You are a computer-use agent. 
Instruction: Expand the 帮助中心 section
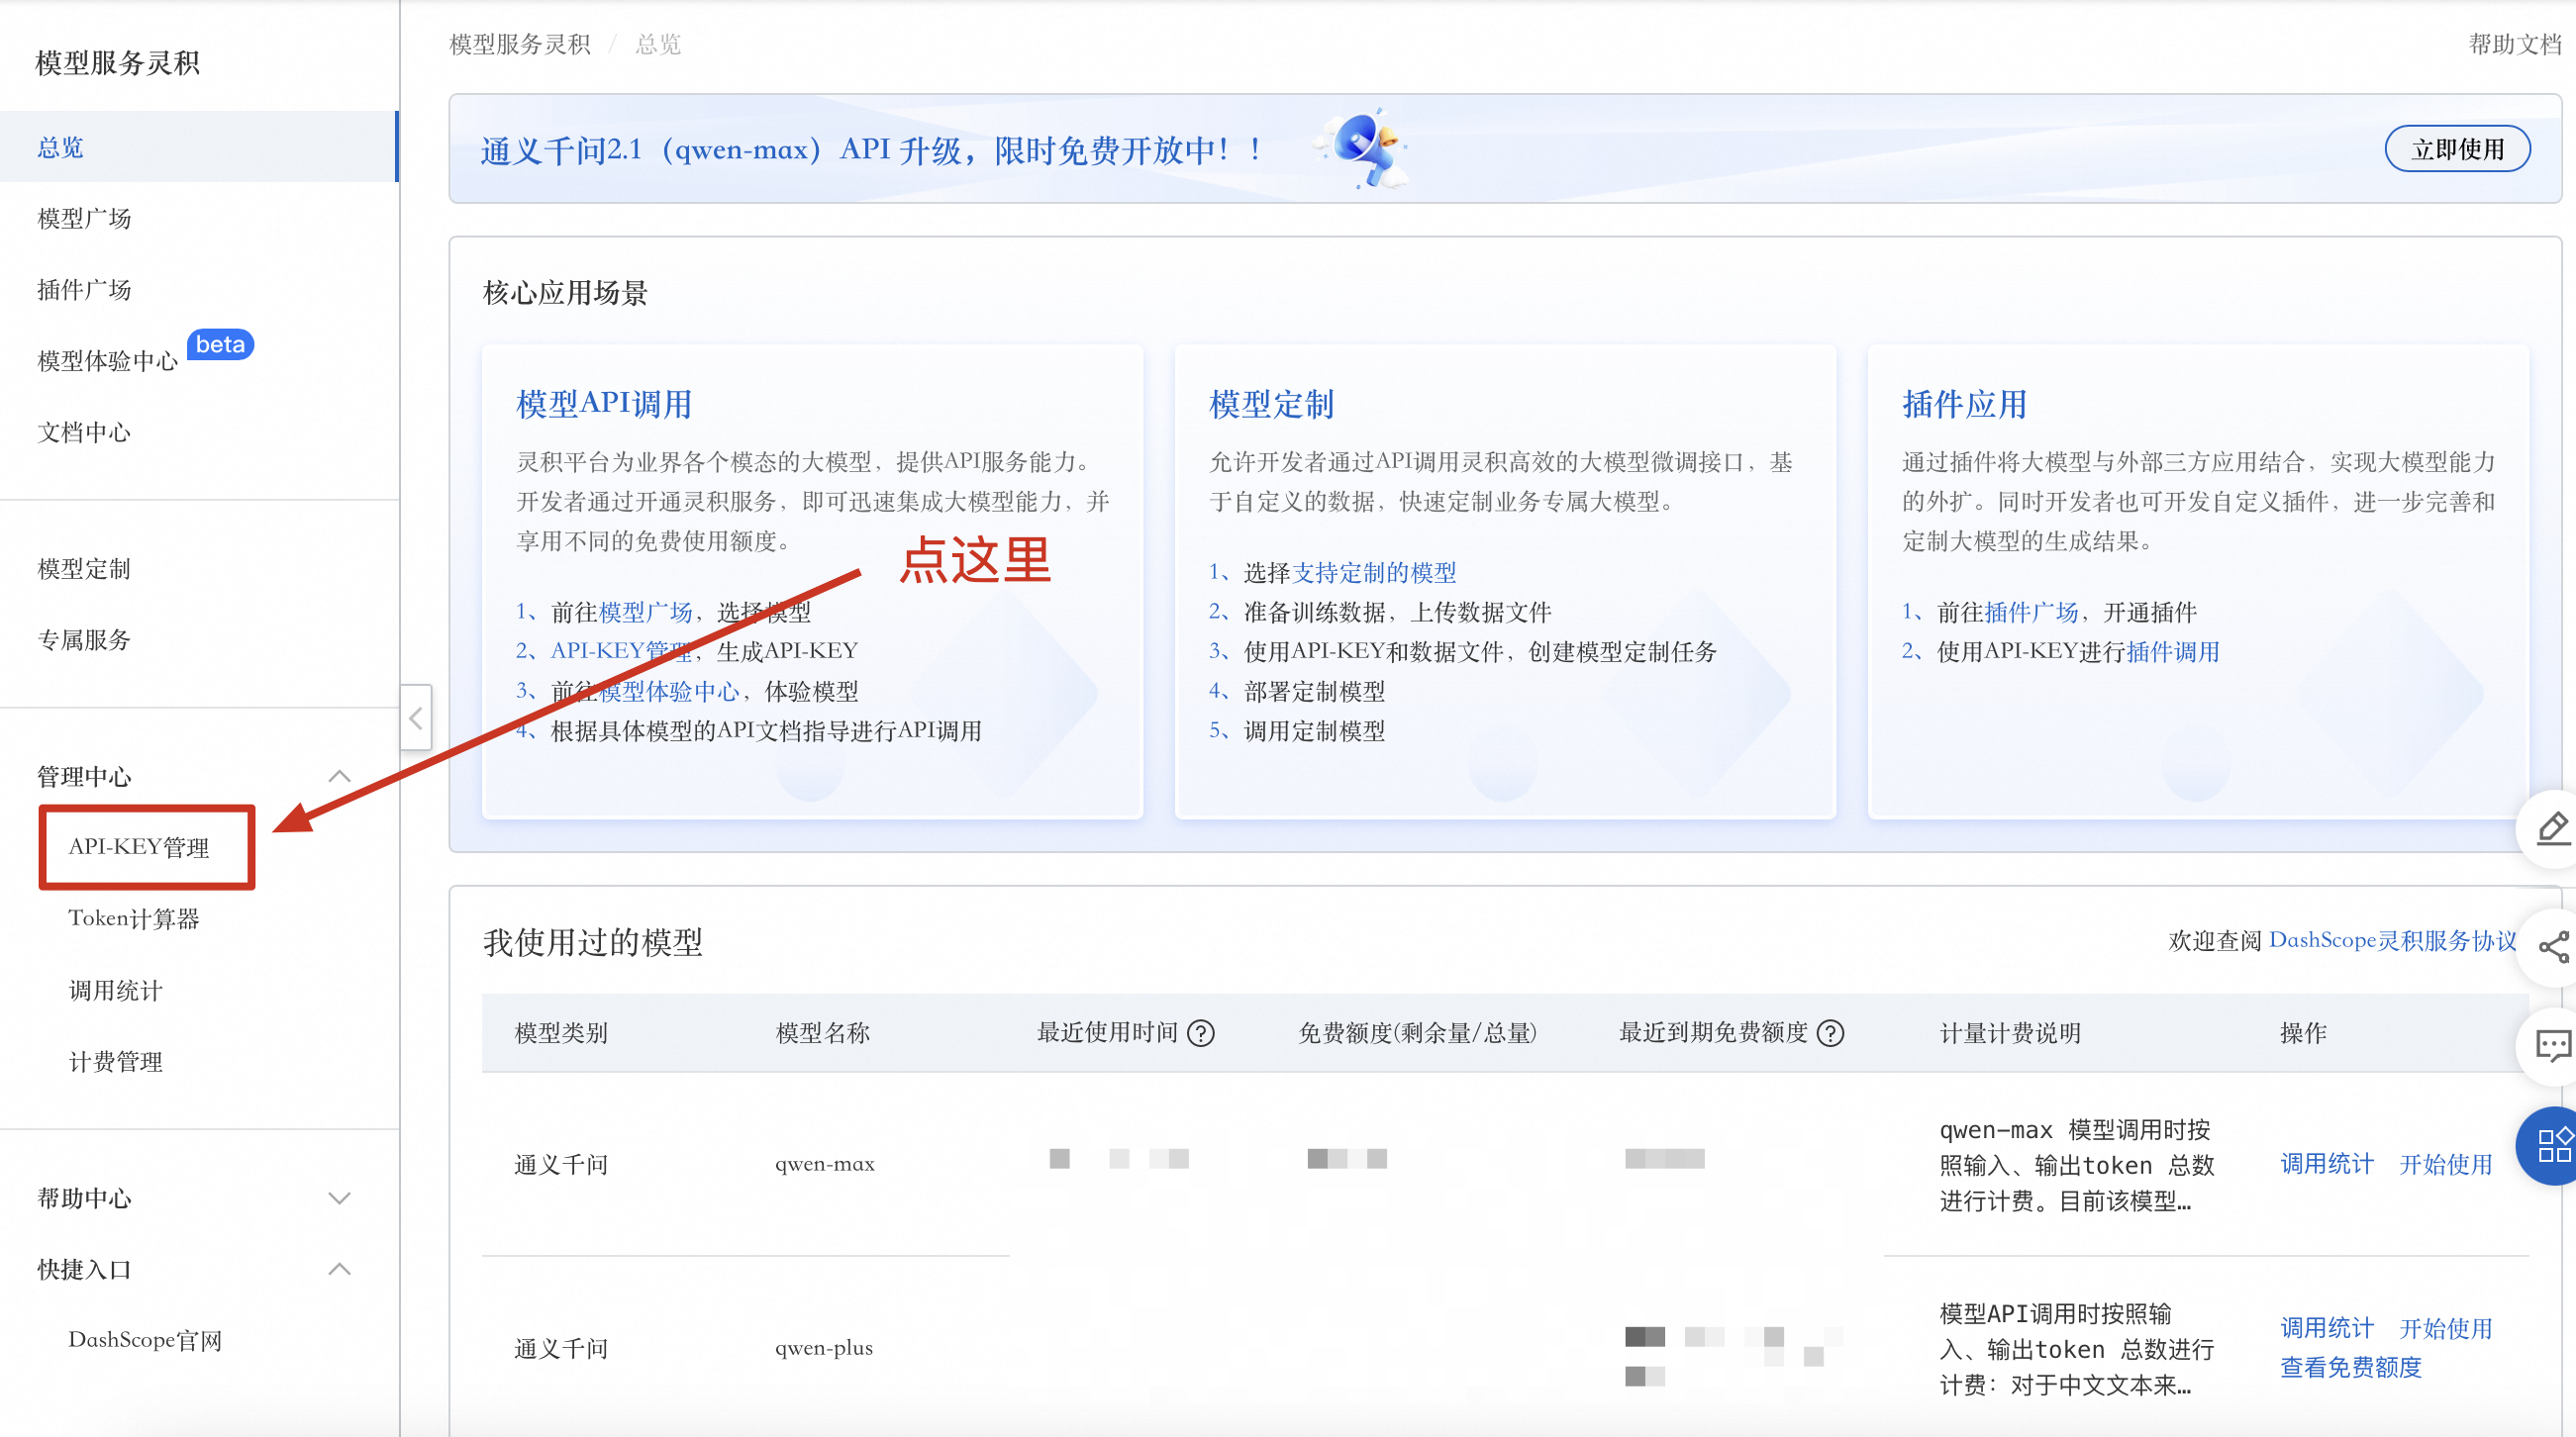339,1198
